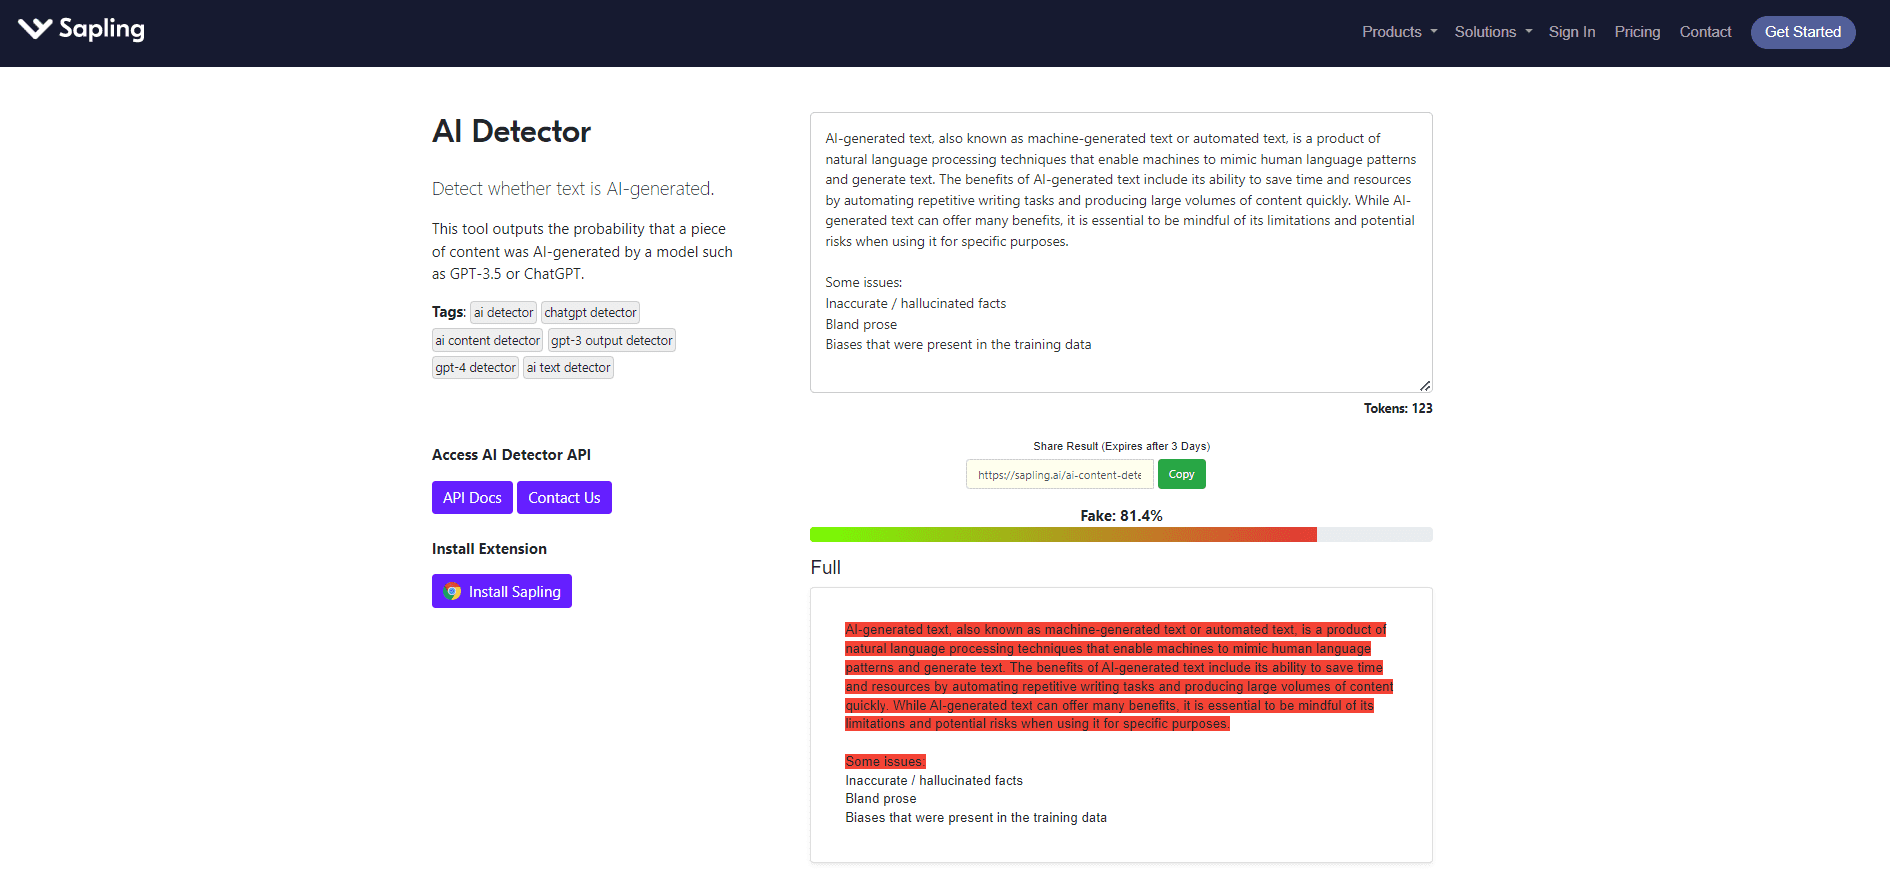Click the Sapling logo in header
1890x884 pixels.
coord(82,30)
